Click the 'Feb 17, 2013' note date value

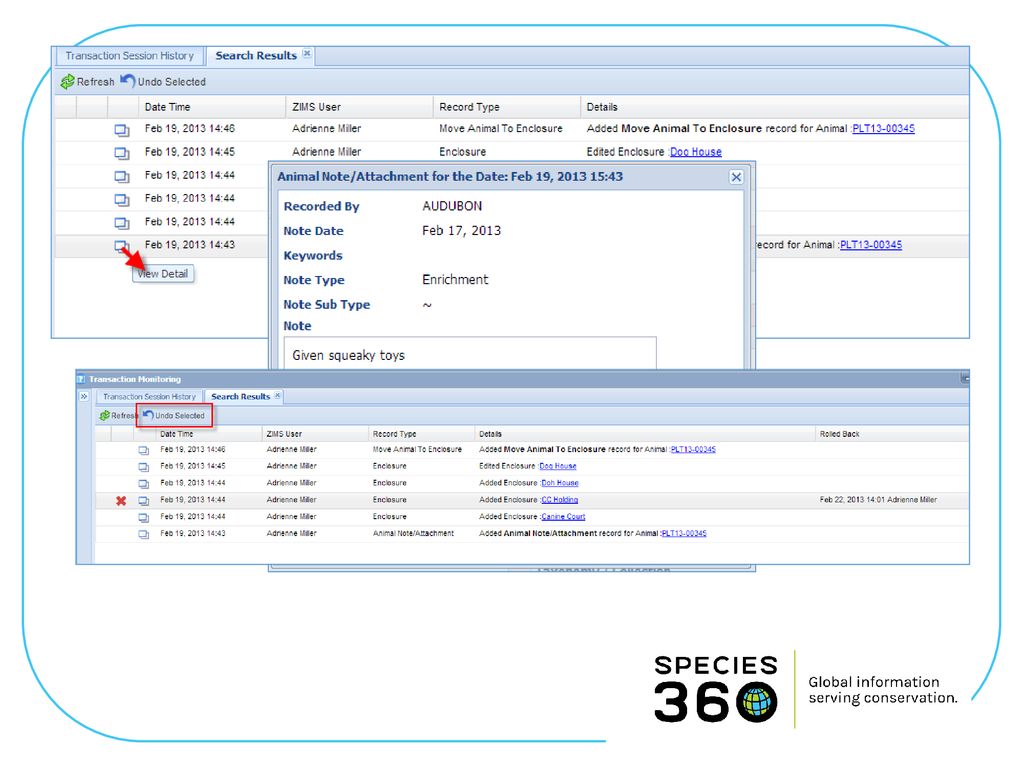tap(462, 231)
